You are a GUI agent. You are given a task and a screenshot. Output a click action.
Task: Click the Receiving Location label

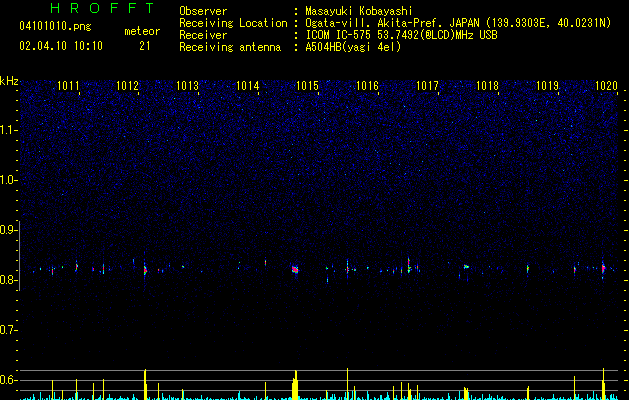point(233,23)
